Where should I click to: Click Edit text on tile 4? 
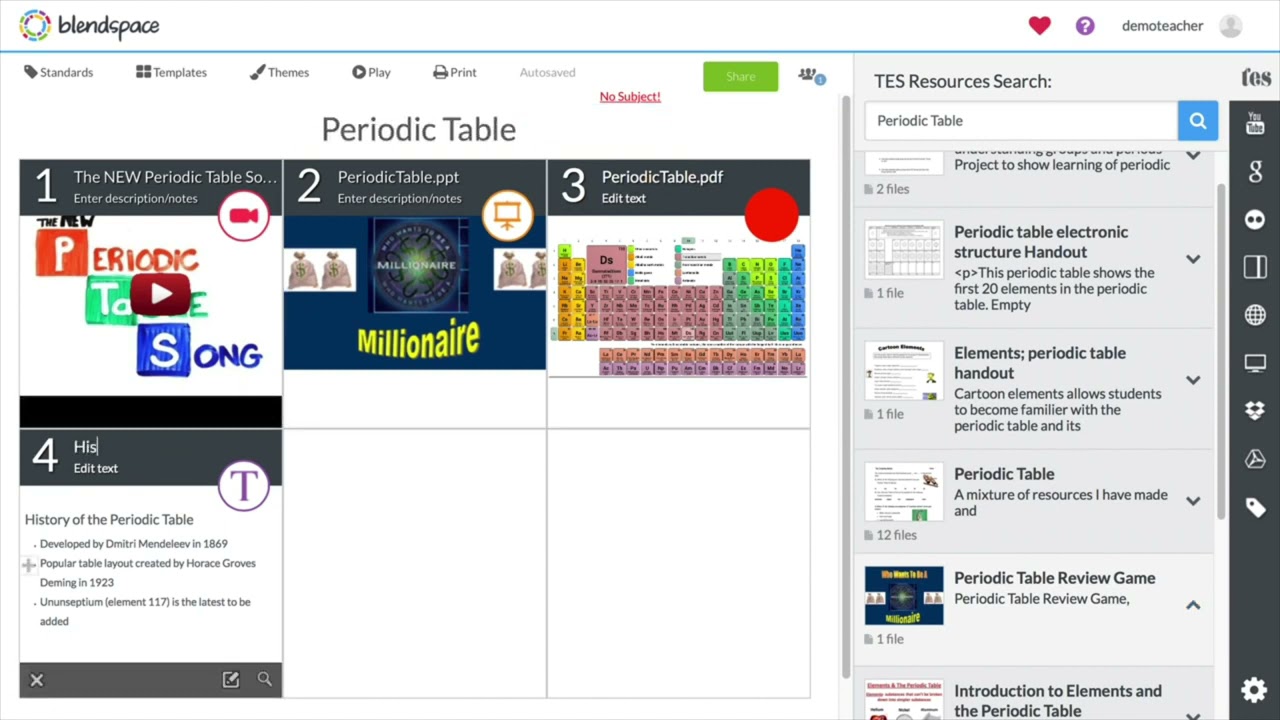[96, 468]
